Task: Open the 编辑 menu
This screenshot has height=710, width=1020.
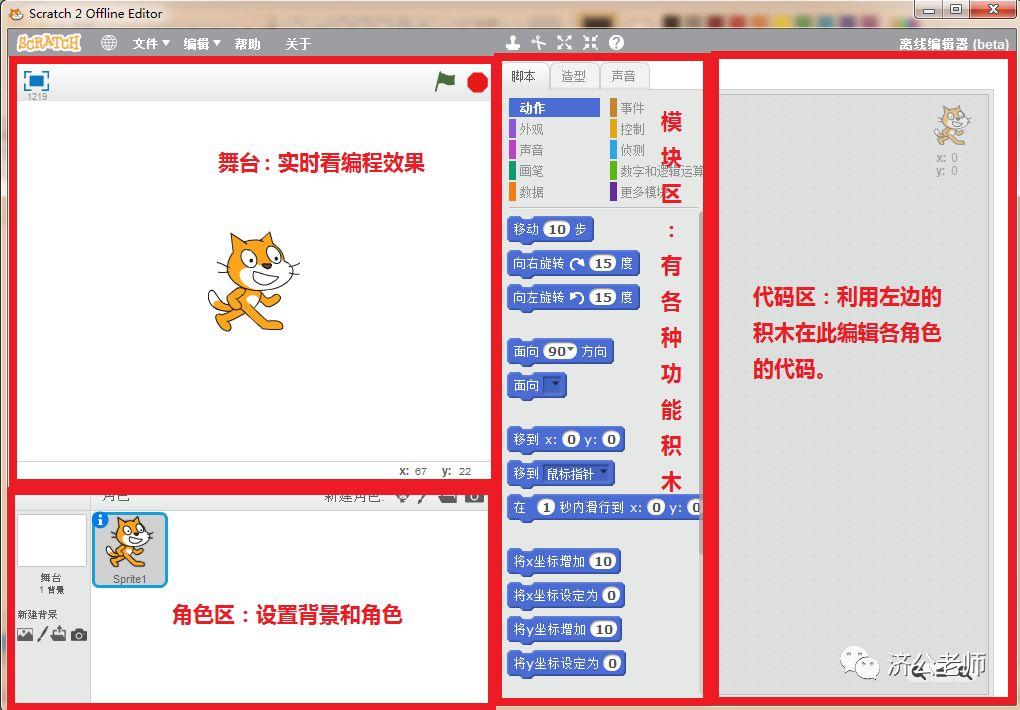Action: 202,44
